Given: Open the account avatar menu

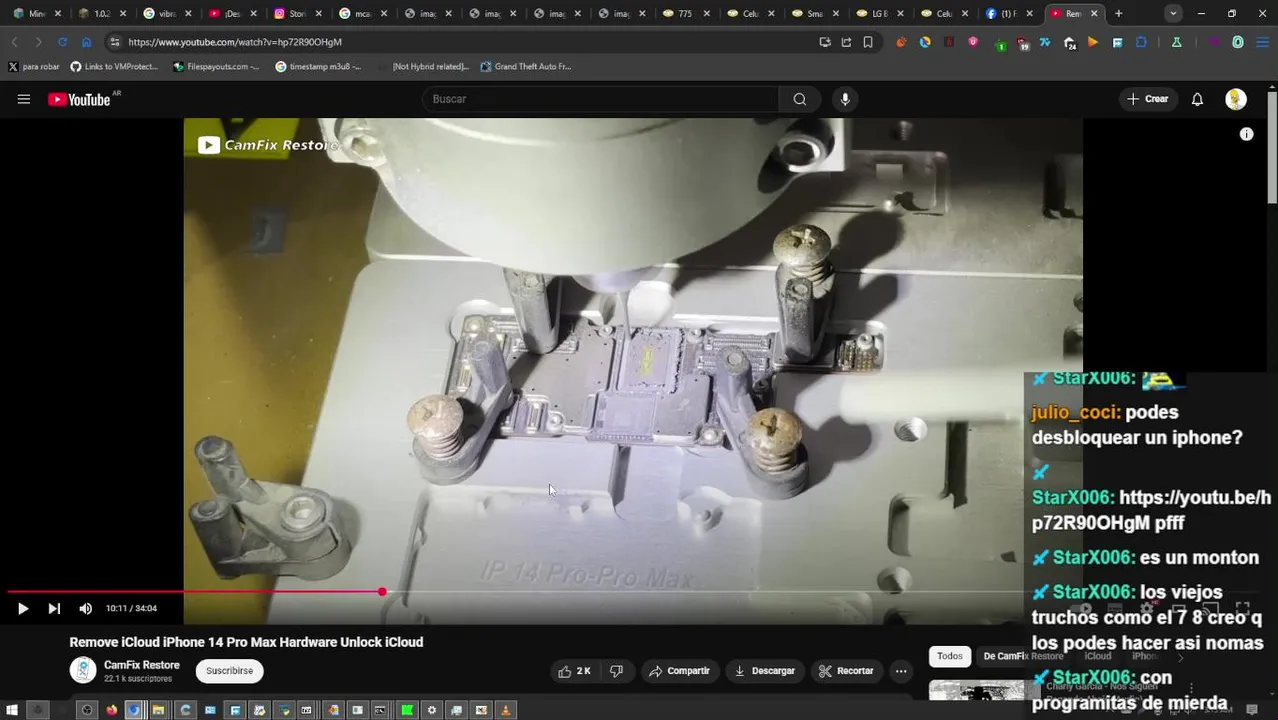Looking at the screenshot, I should click(1236, 99).
